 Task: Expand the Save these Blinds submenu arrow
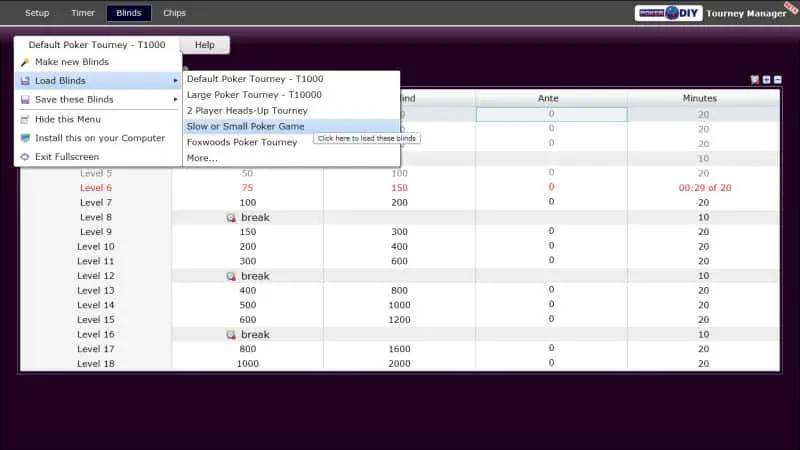(x=175, y=99)
